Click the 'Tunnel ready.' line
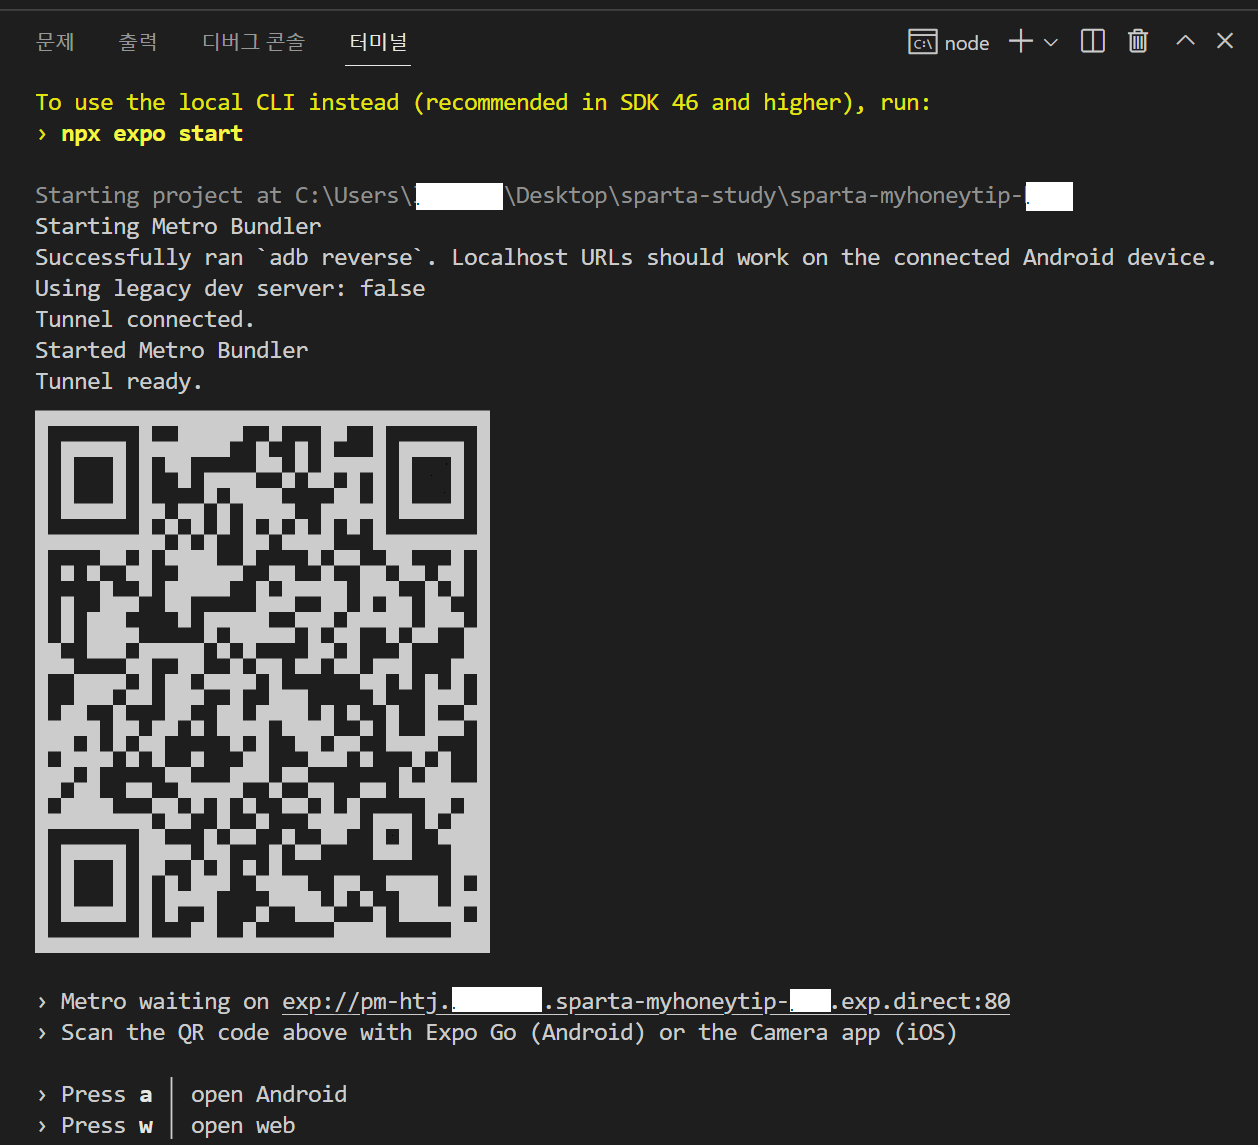The height and width of the screenshot is (1145, 1258). 119,382
